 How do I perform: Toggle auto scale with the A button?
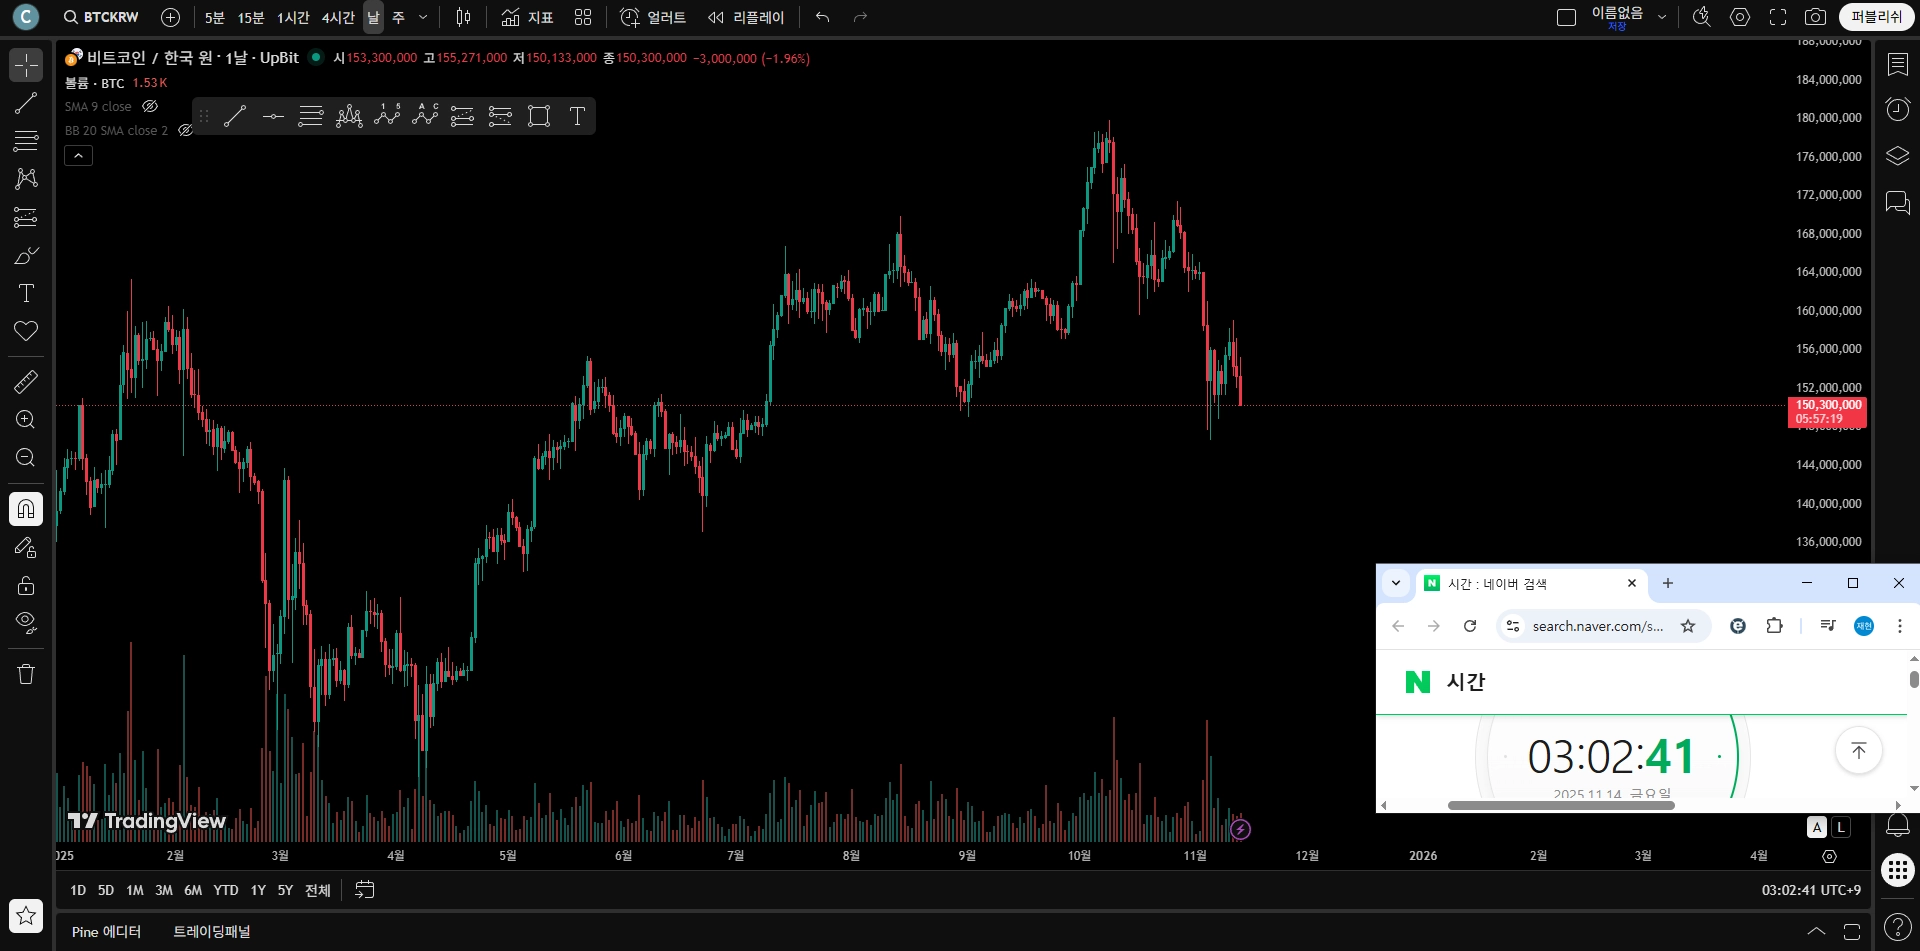[1817, 827]
